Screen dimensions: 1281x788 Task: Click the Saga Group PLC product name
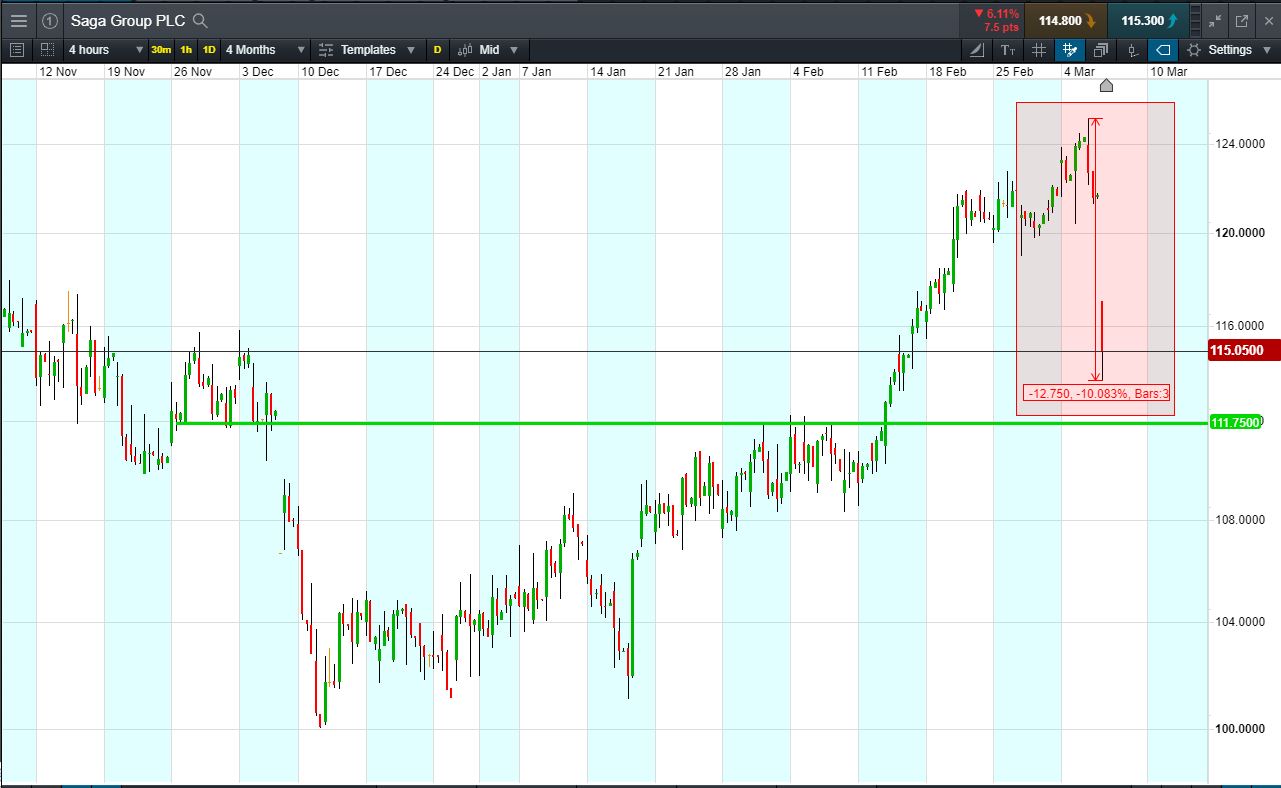pyautogui.click(x=128, y=20)
